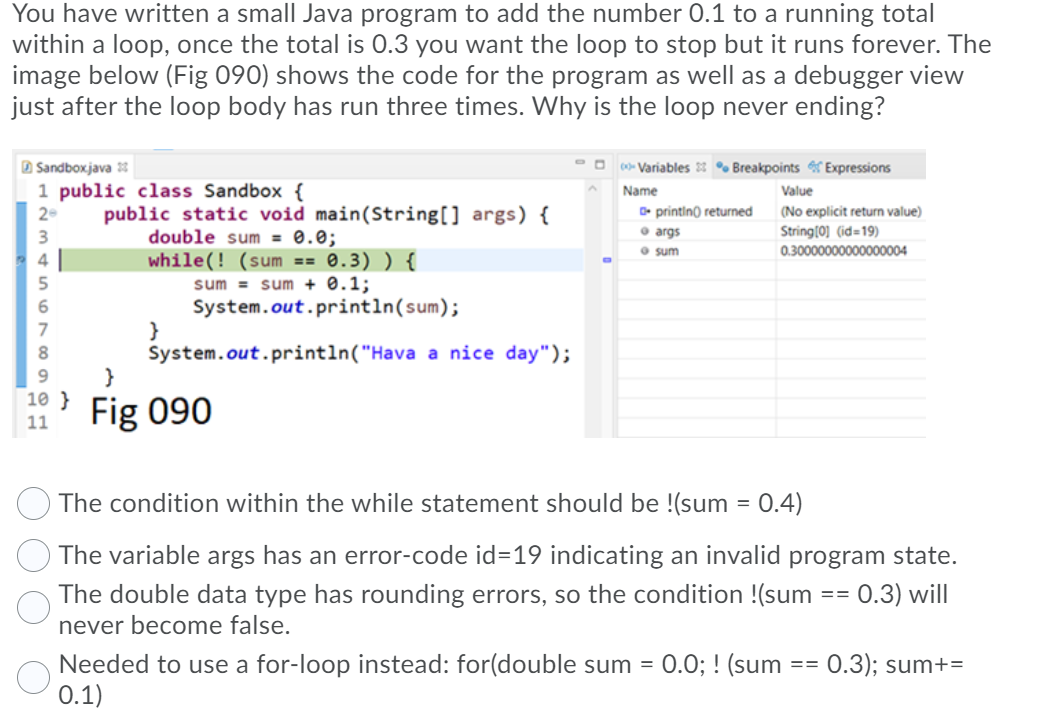Click the variable icon next to sum
This screenshot has width=1062, height=713.
click(644, 250)
